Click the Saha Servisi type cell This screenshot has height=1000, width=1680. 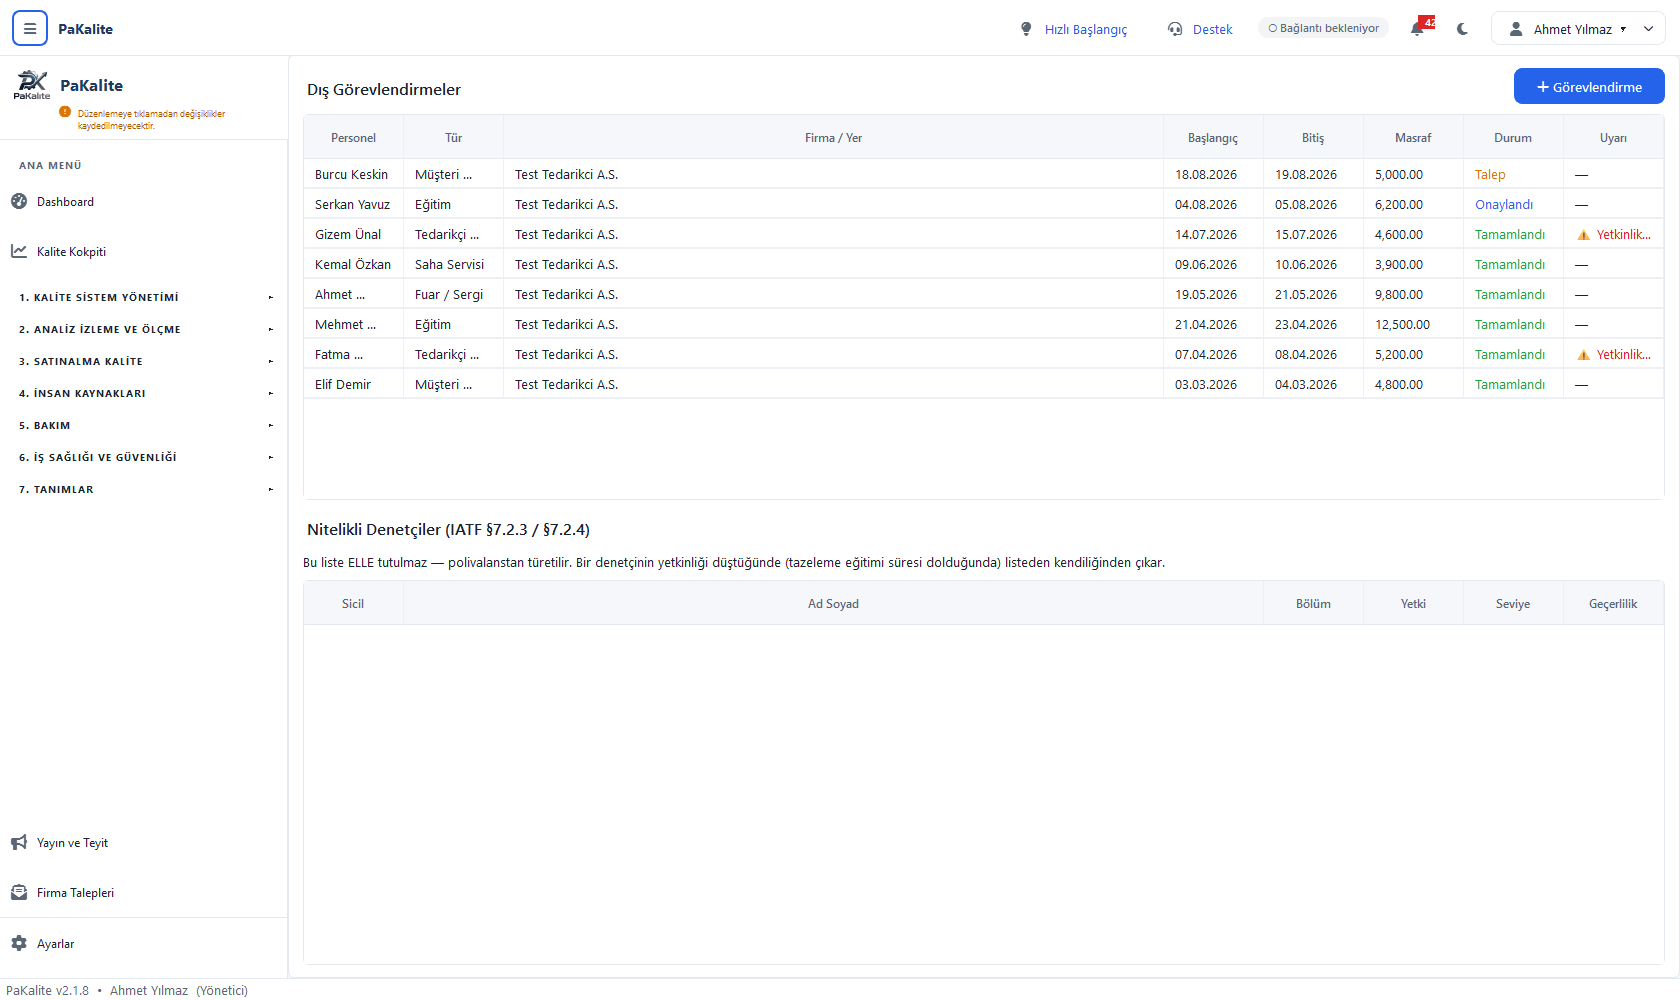[453, 264]
